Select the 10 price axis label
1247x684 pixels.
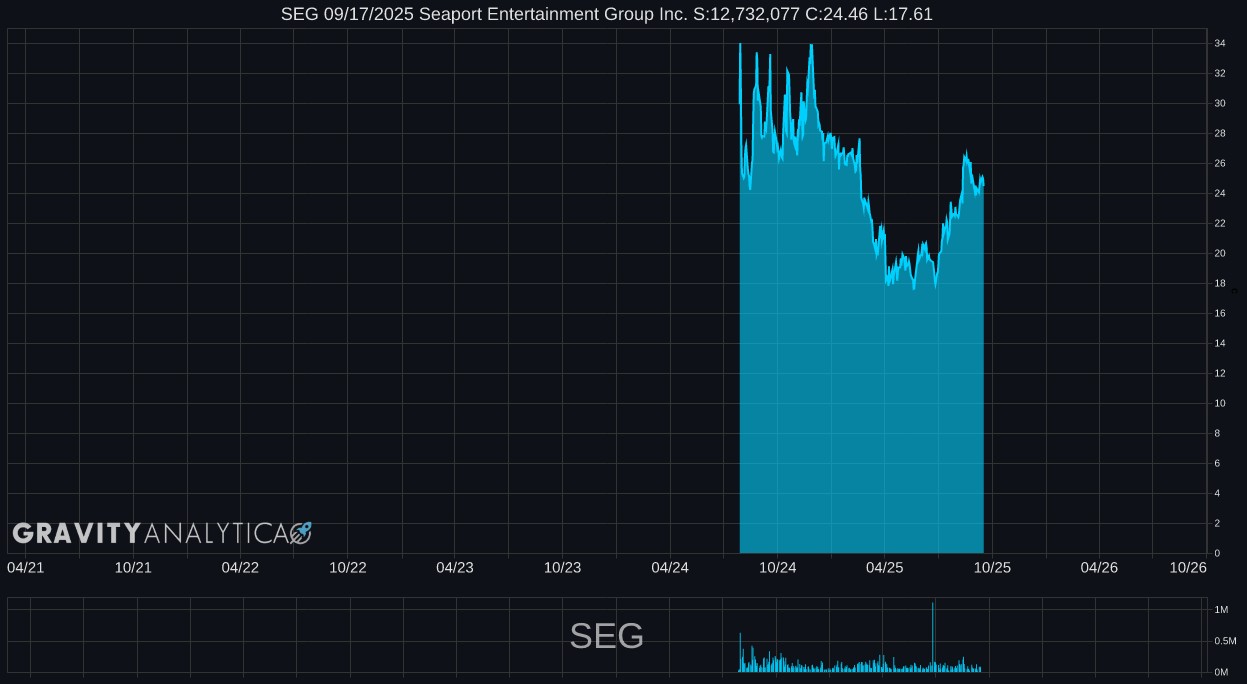pyautogui.click(x=1220, y=403)
